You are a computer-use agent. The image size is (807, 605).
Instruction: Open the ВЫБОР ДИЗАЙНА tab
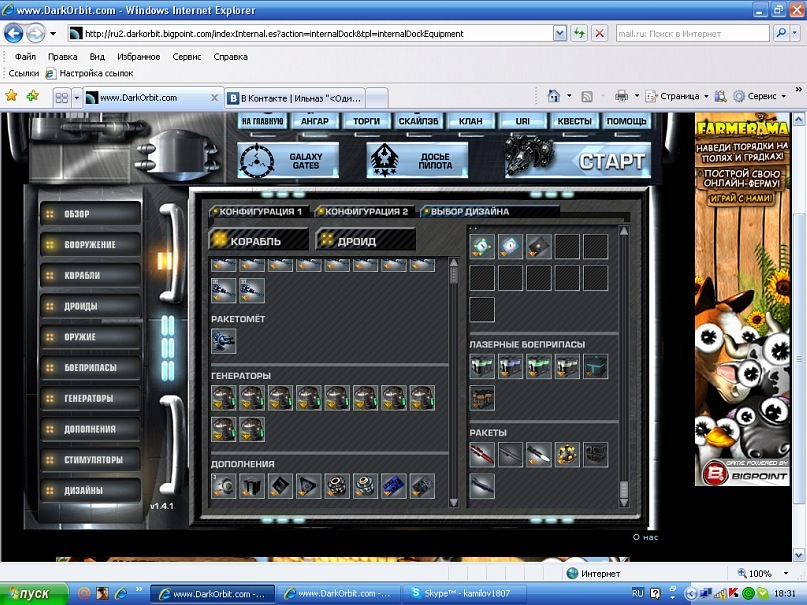click(x=470, y=212)
